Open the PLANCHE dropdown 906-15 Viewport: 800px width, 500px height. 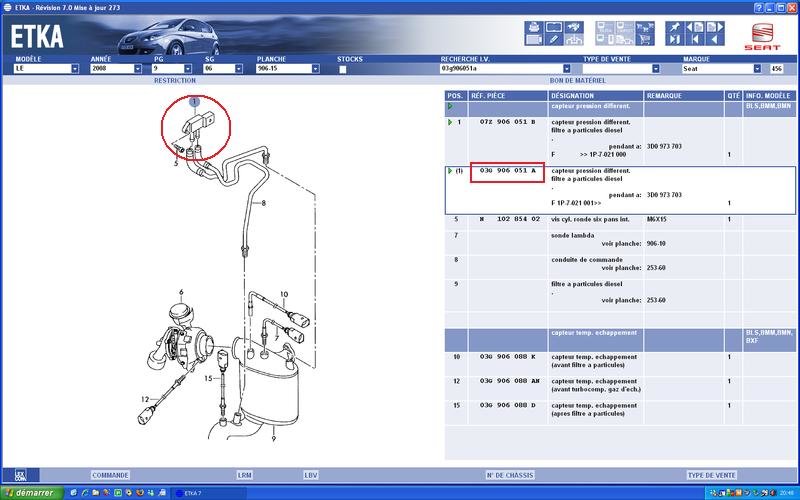coord(315,69)
